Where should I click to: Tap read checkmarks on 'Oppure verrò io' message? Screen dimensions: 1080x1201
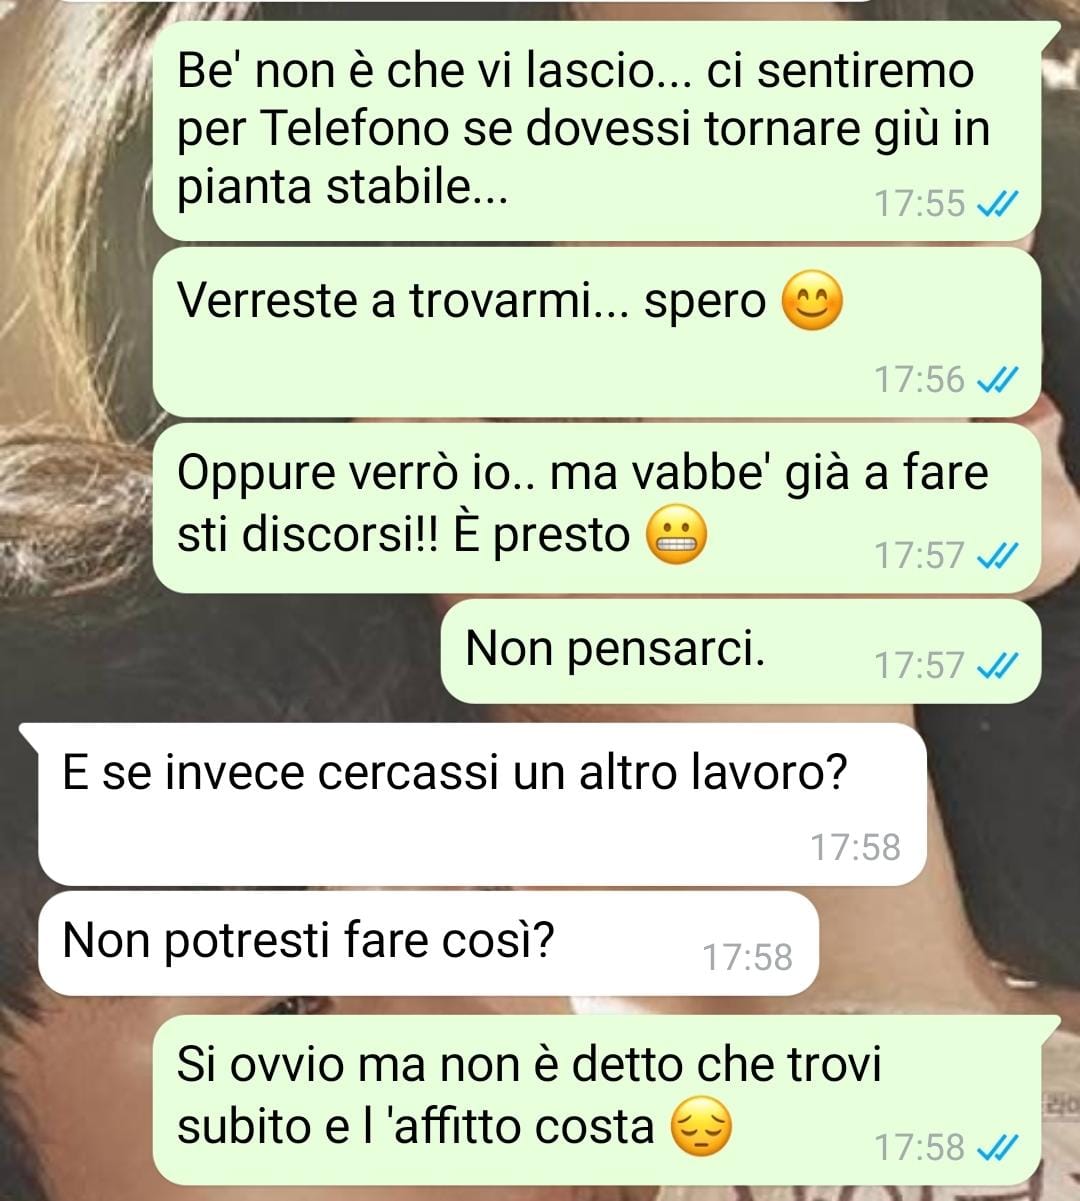coord(997,555)
